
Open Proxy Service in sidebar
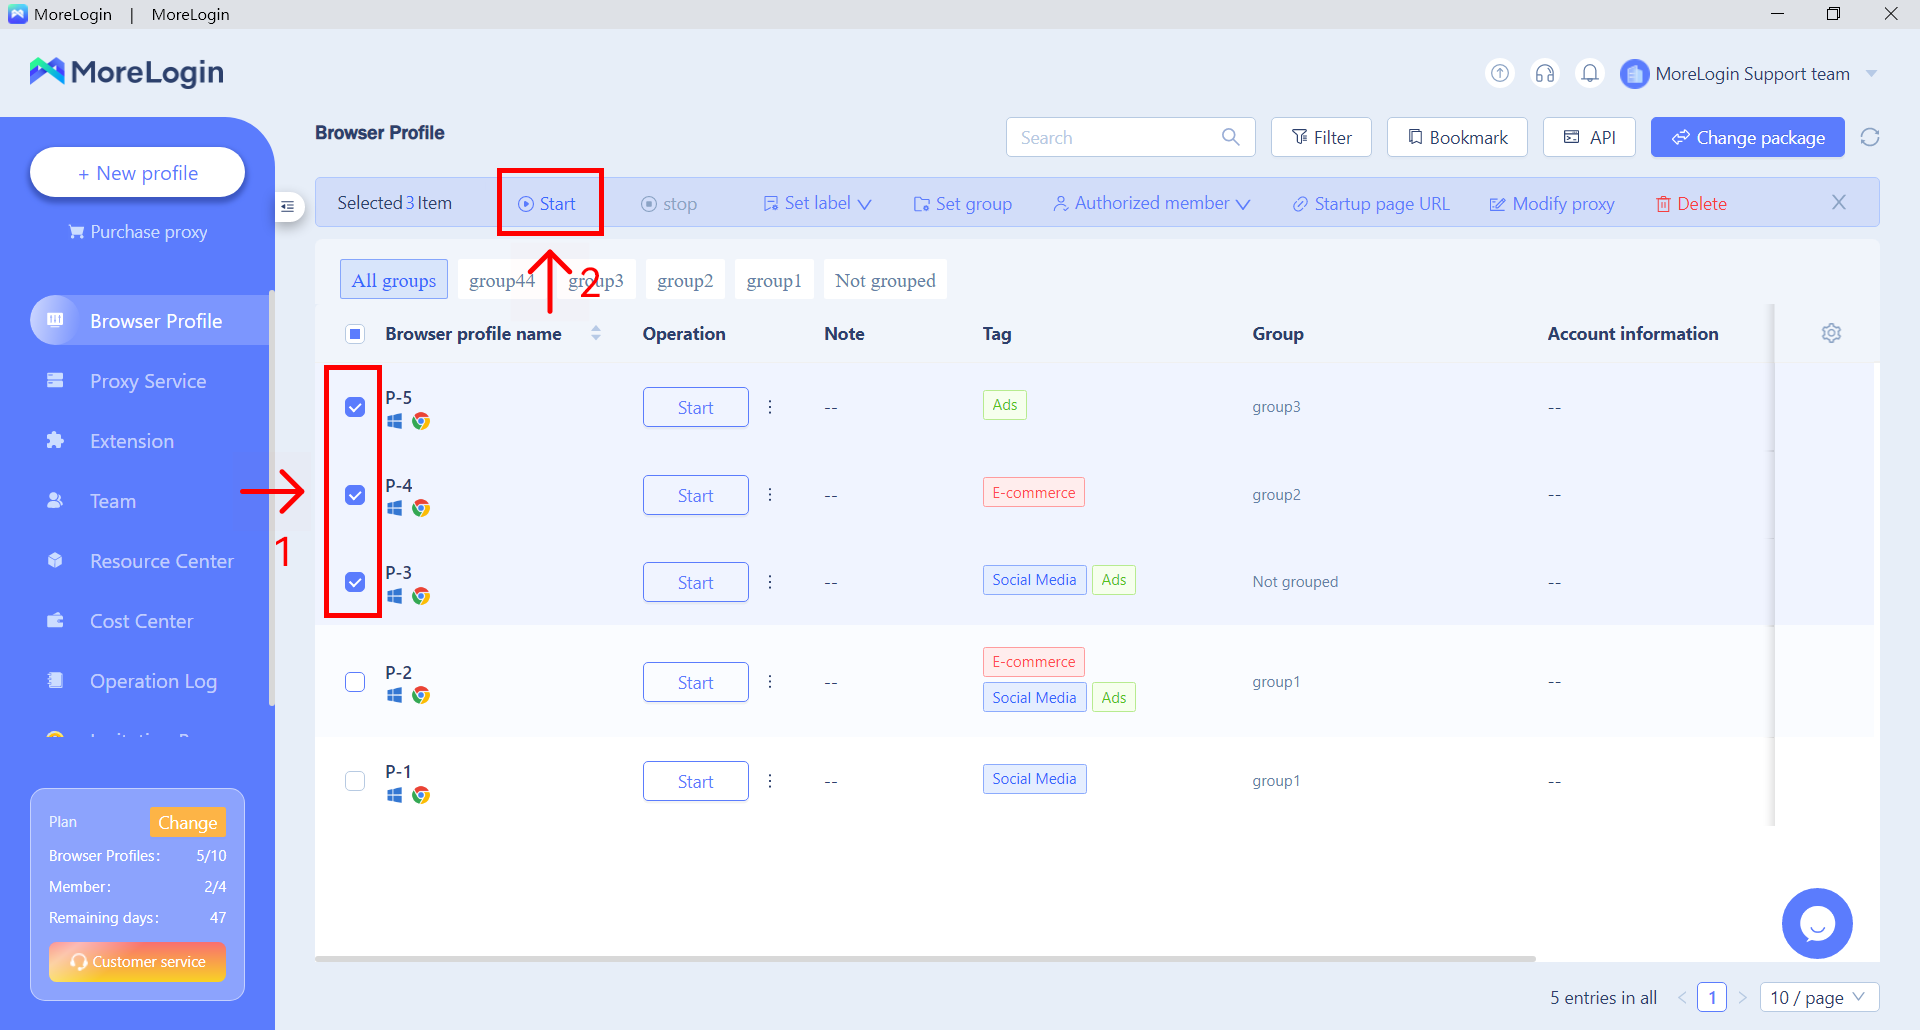[148, 381]
